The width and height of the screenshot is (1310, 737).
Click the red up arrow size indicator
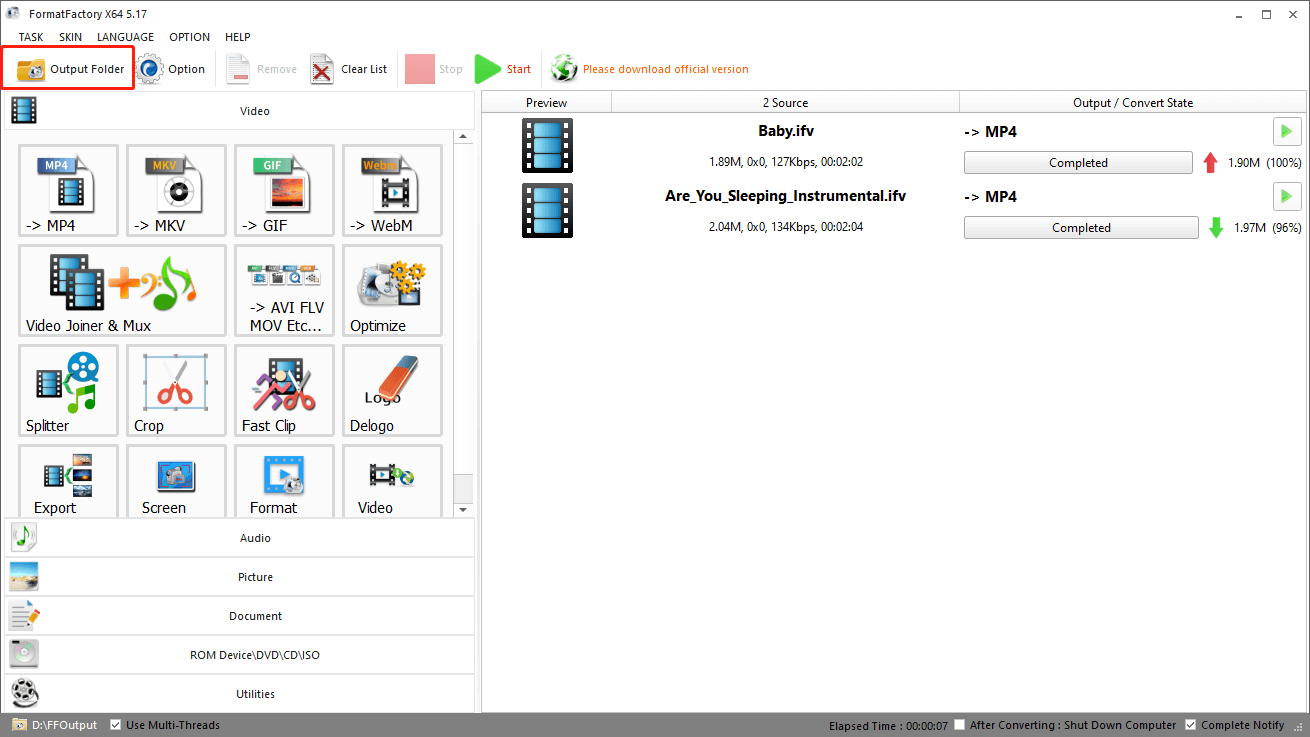click(x=1211, y=163)
